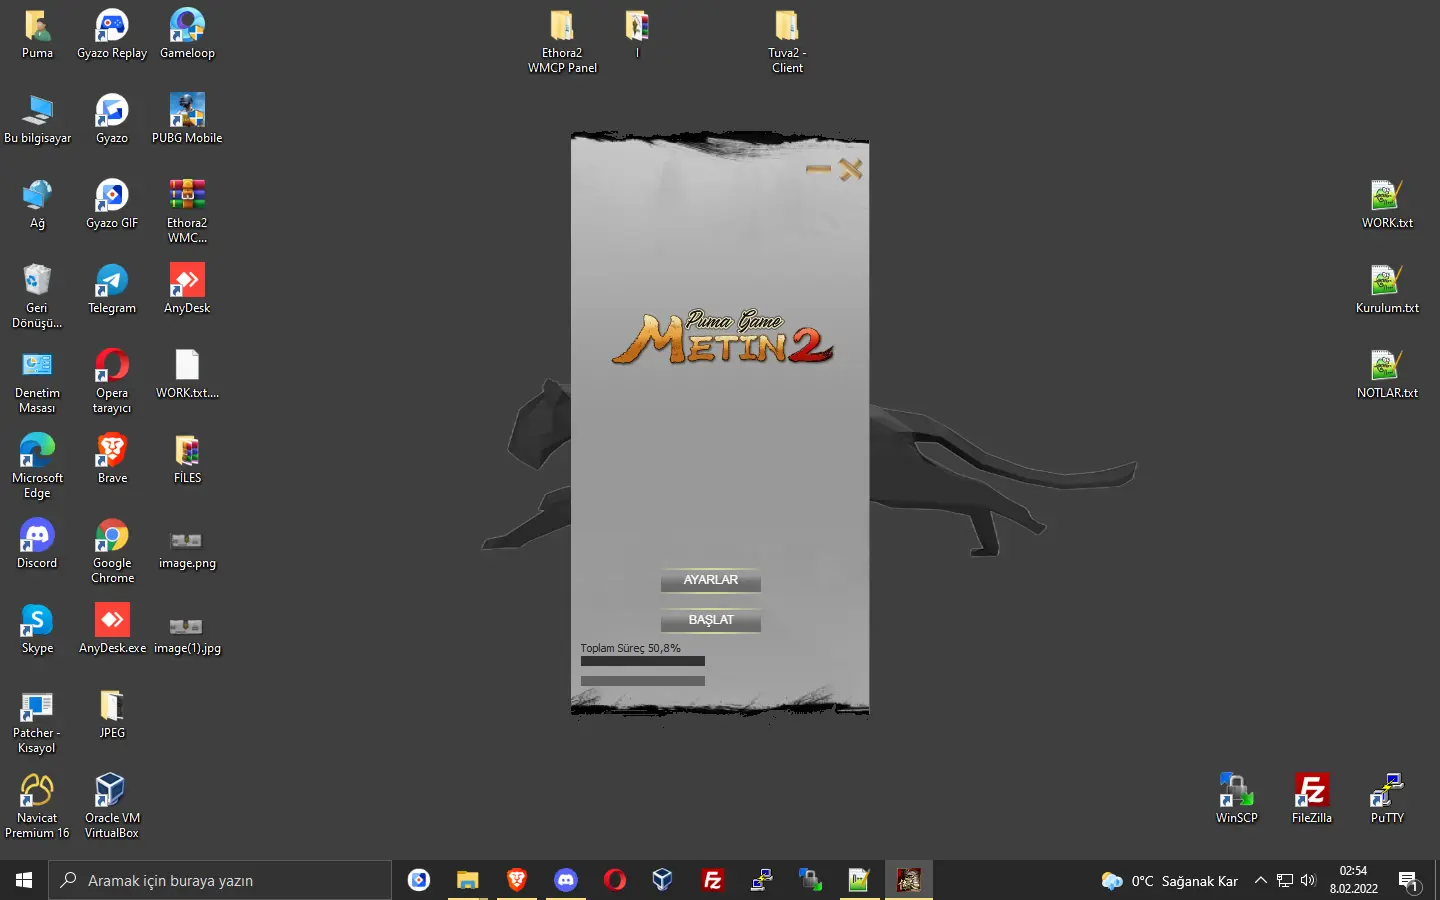Launch Brave browser desktop shortcut
The height and width of the screenshot is (900, 1440).
[112, 460]
